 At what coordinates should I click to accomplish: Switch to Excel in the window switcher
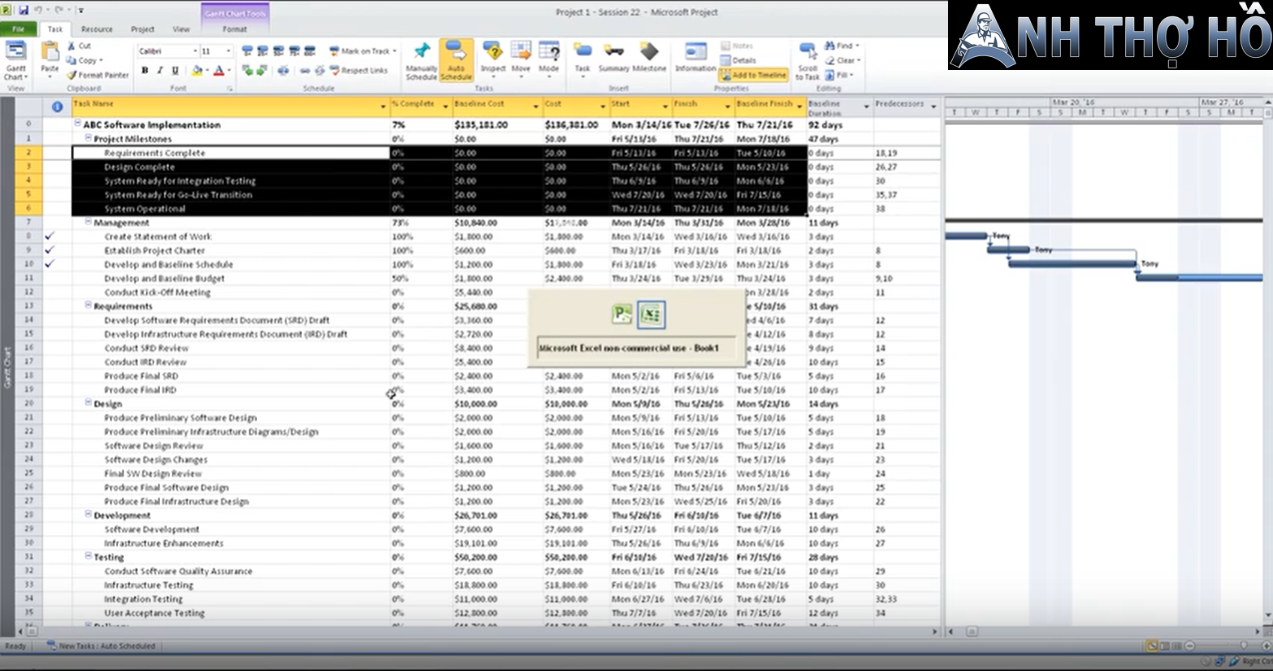(x=651, y=314)
